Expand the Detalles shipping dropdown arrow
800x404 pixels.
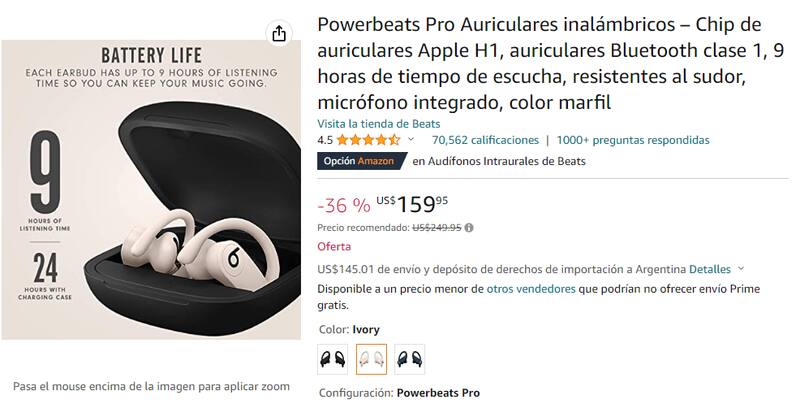(x=741, y=269)
